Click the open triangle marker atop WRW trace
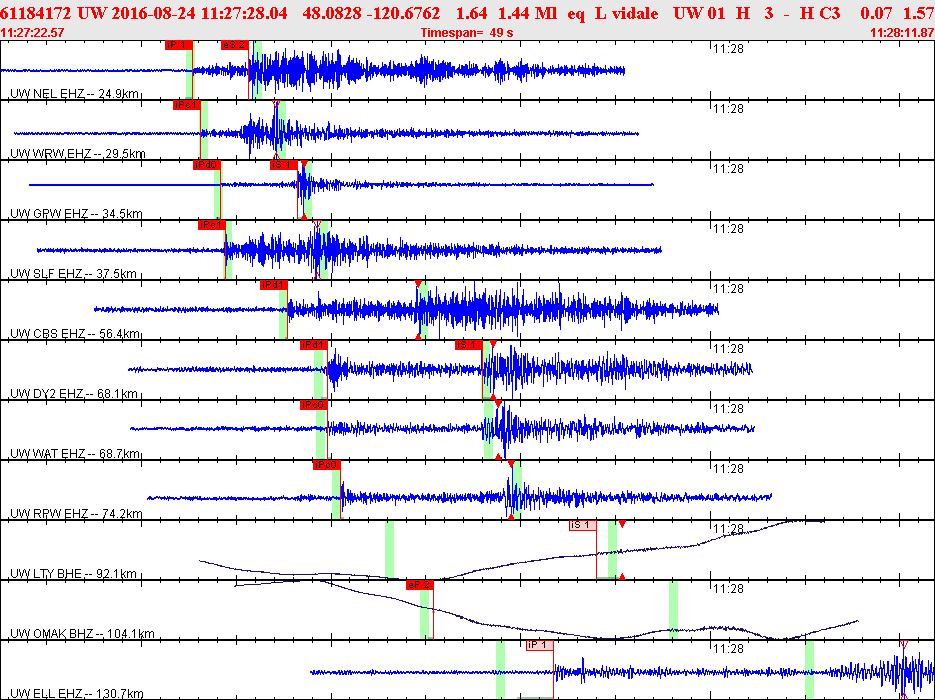The image size is (935, 700). (275, 104)
